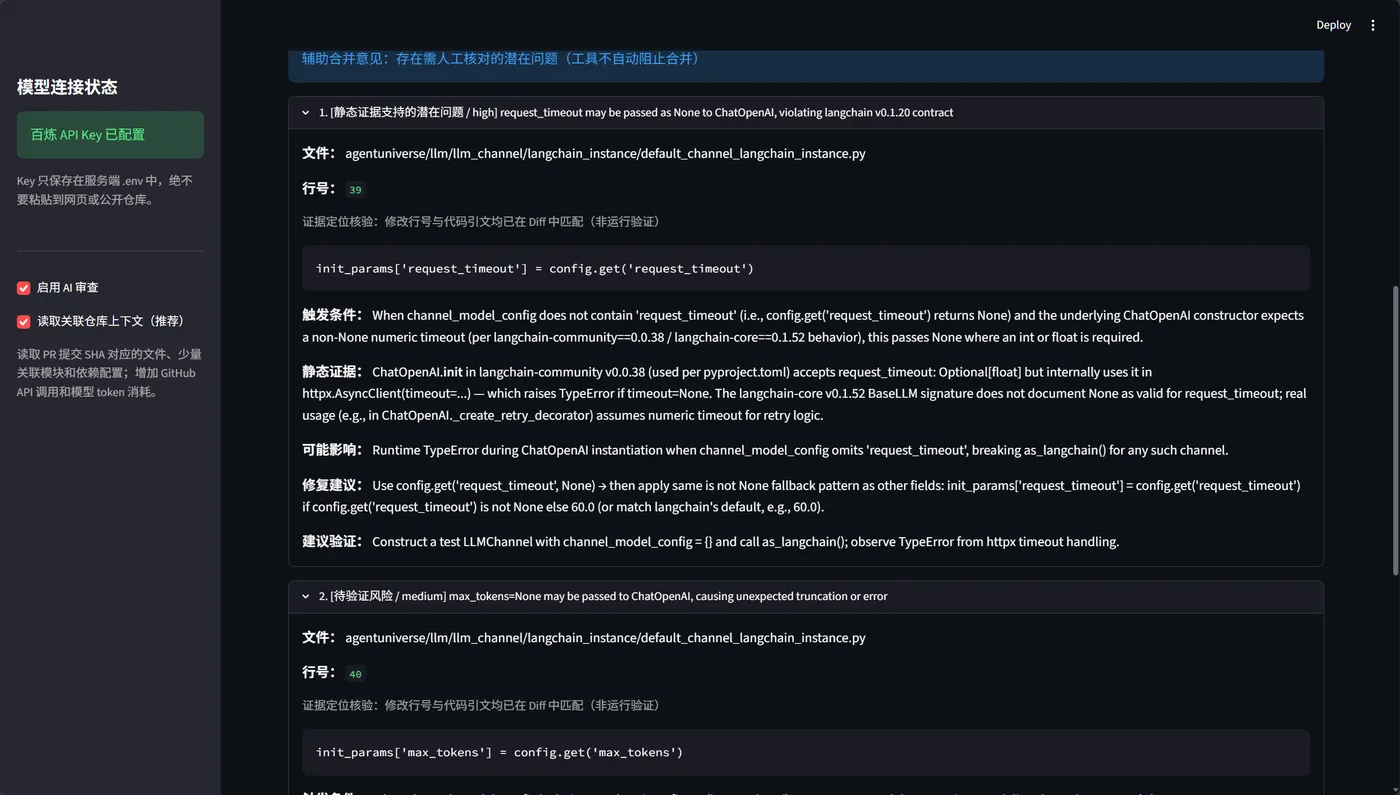The height and width of the screenshot is (795, 1400).
Task: Click the Key 只保存在服务端 note
Action: [105, 190]
